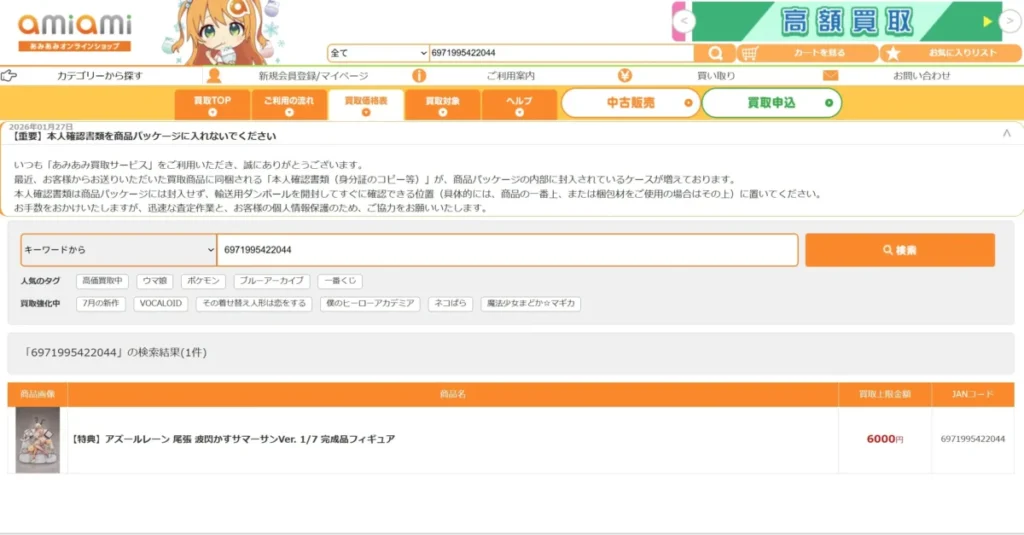The height and width of the screenshot is (535, 1024).
Task: Collapse the notice panel chevron
Action: (1006, 133)
